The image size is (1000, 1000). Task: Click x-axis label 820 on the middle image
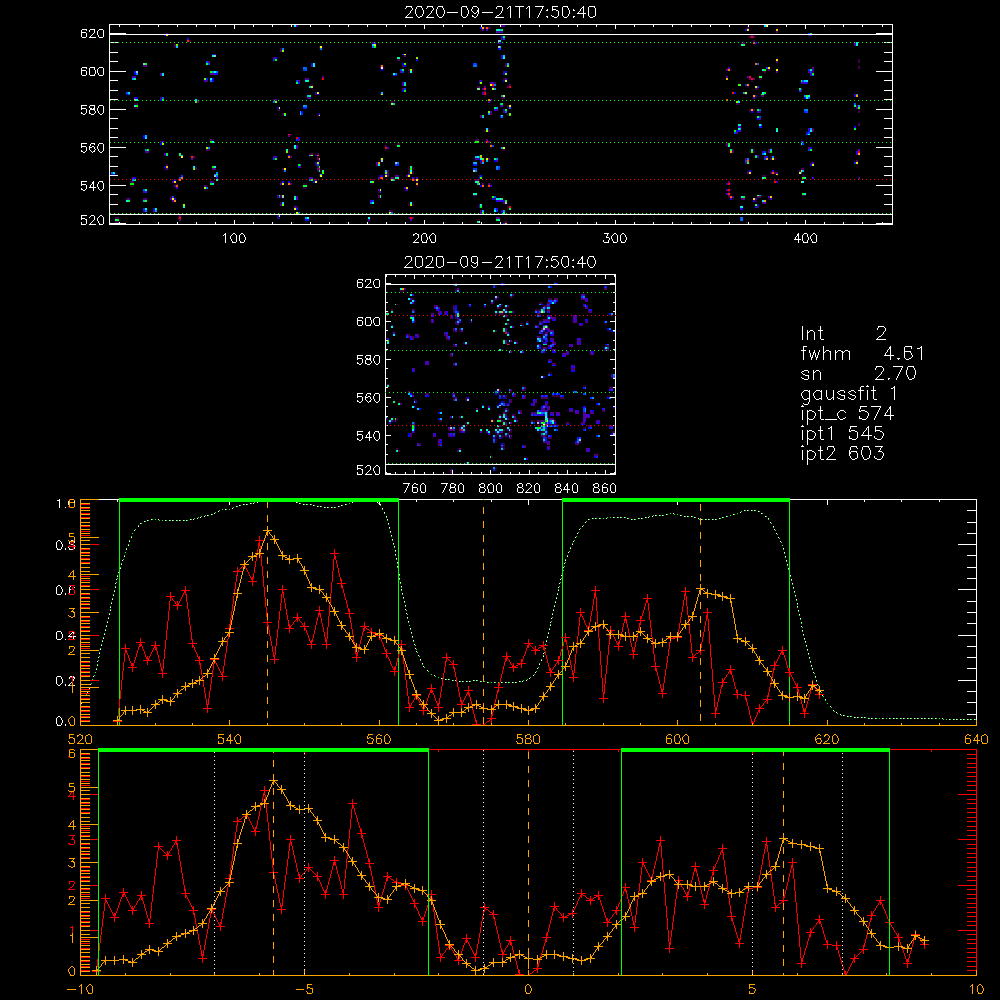[x=529, y=489]
